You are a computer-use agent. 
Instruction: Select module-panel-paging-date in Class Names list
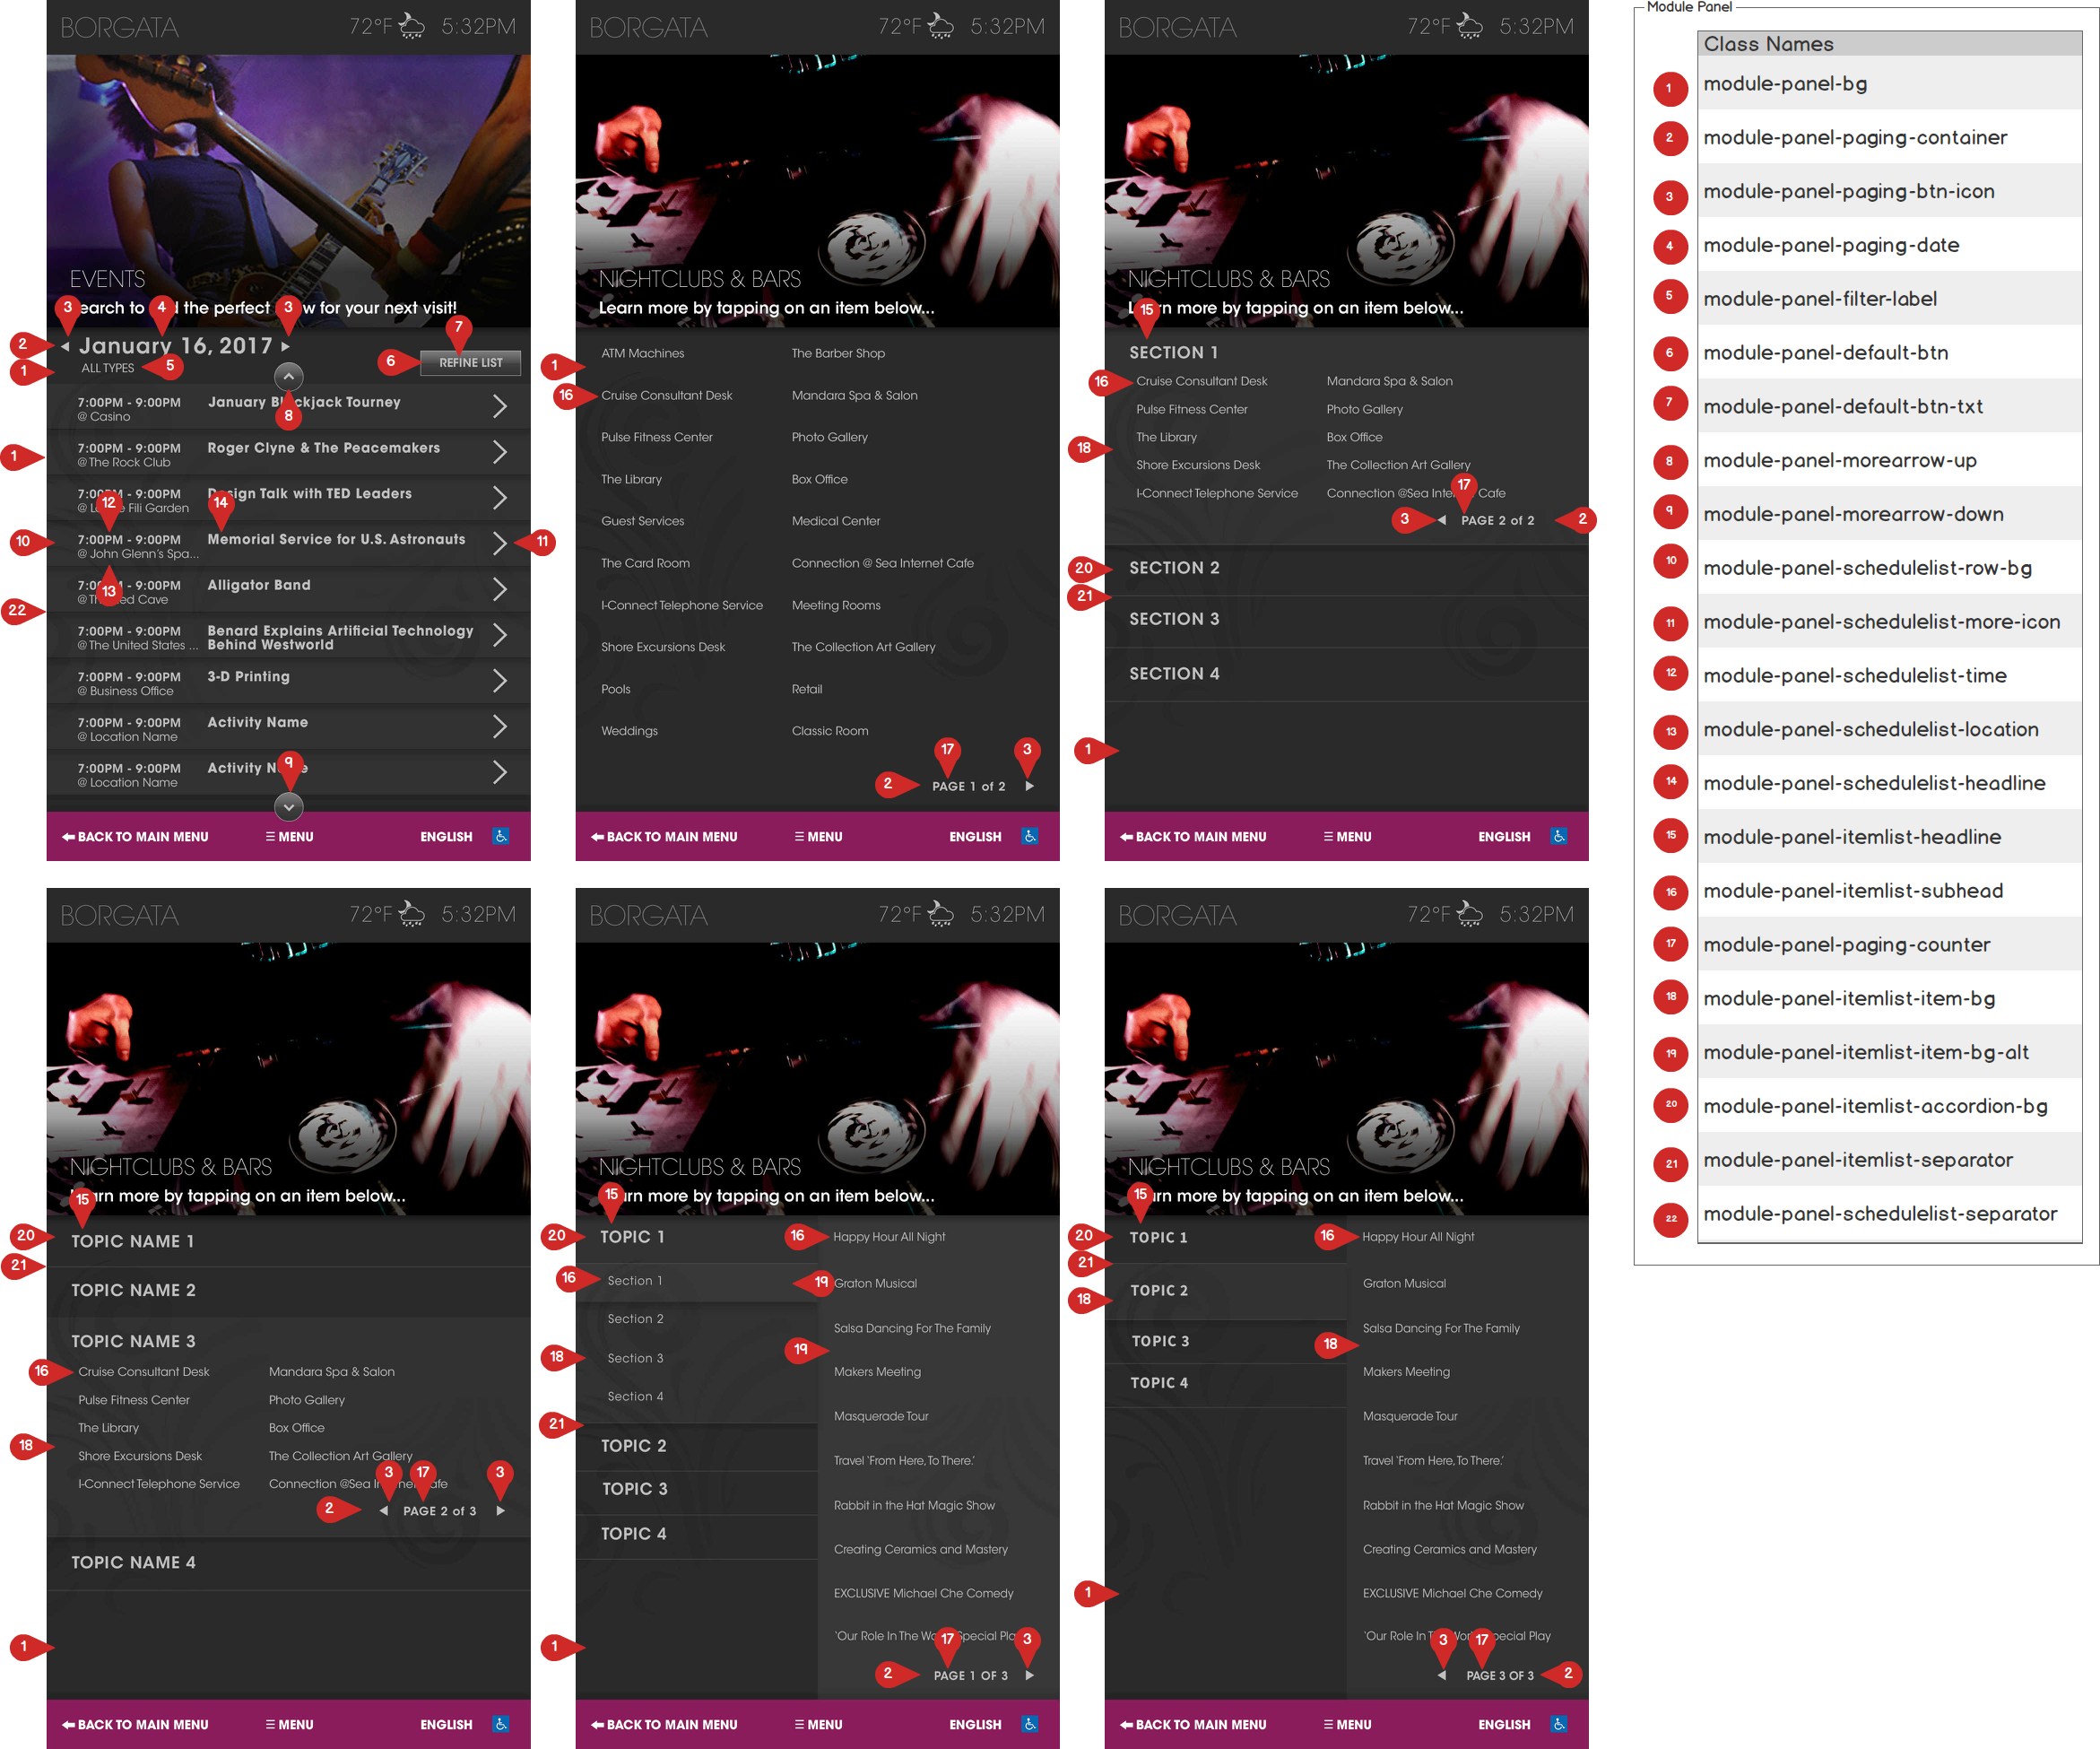click(x=1830, y=245)
